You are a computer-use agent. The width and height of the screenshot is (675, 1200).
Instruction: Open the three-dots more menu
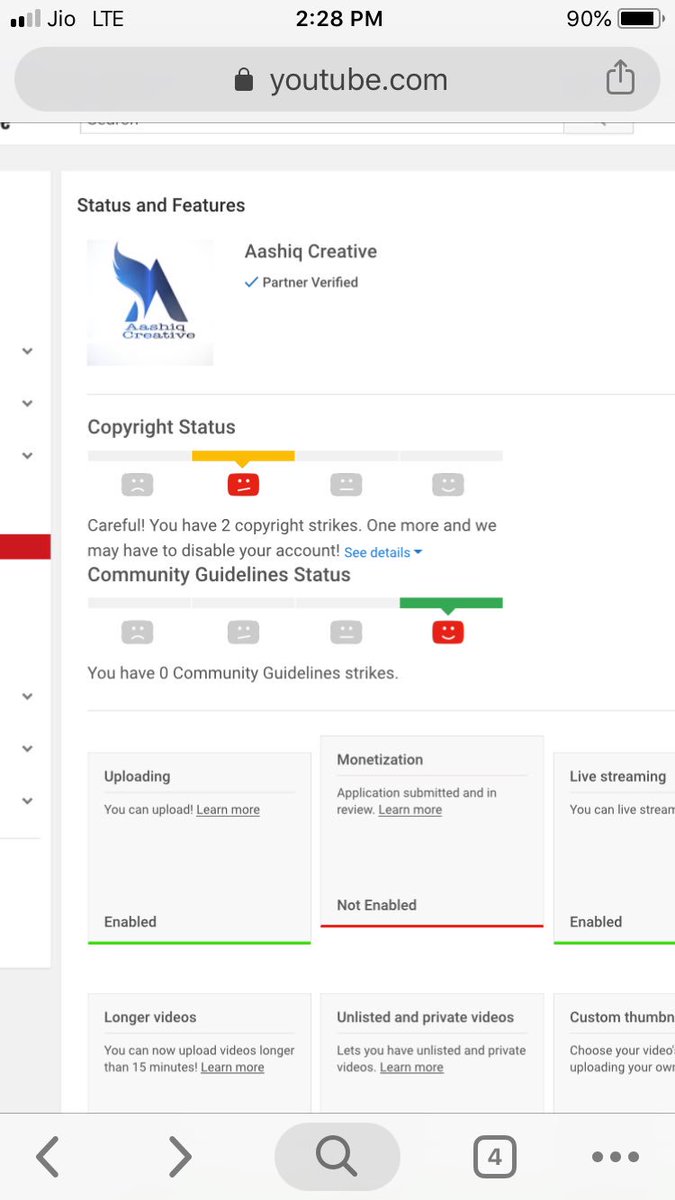(x=615, y=1157)
